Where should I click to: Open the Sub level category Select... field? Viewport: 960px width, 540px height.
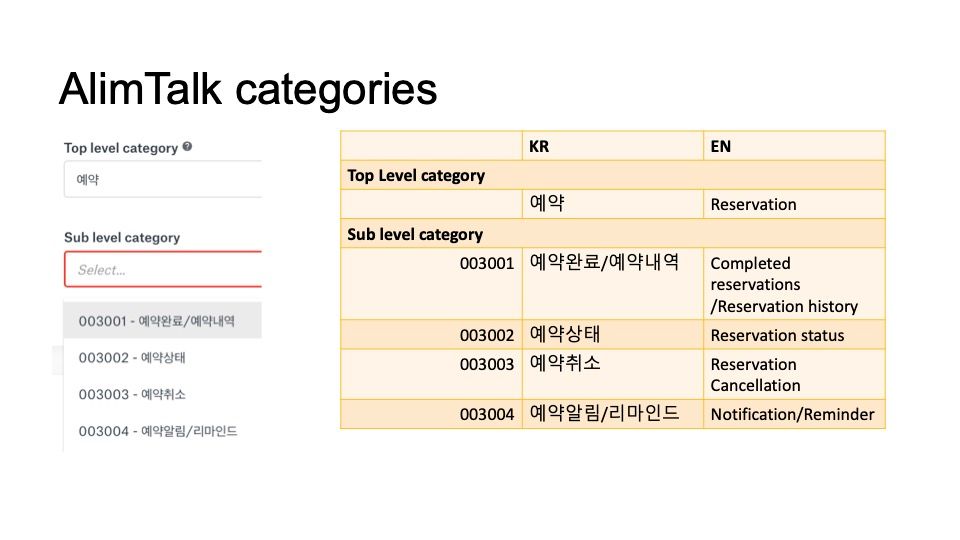(x=163, y=269)
